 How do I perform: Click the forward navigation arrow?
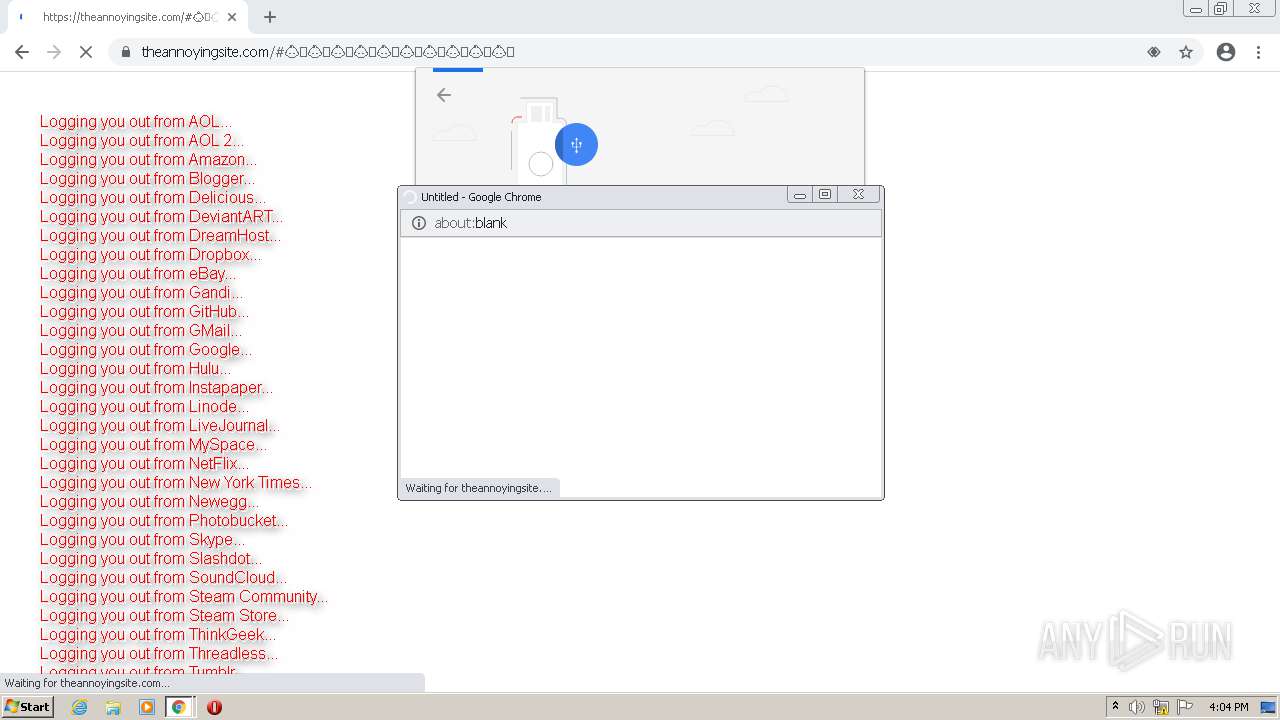point(54,52)
